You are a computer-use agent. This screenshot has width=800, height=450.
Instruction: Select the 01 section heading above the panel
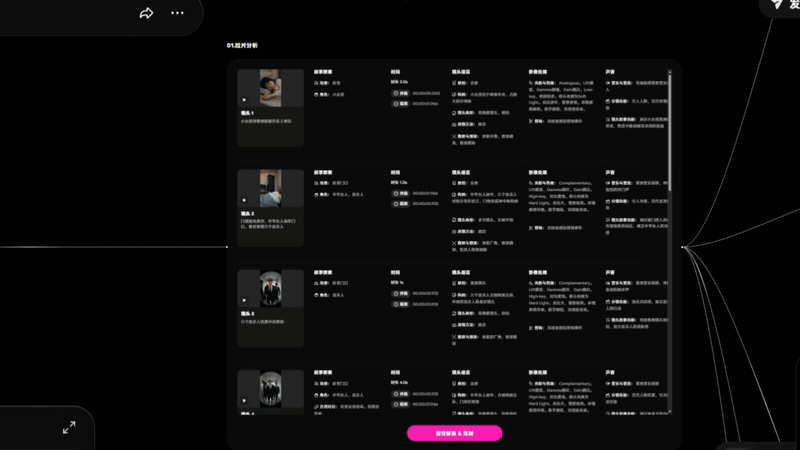tap(242, 45)
